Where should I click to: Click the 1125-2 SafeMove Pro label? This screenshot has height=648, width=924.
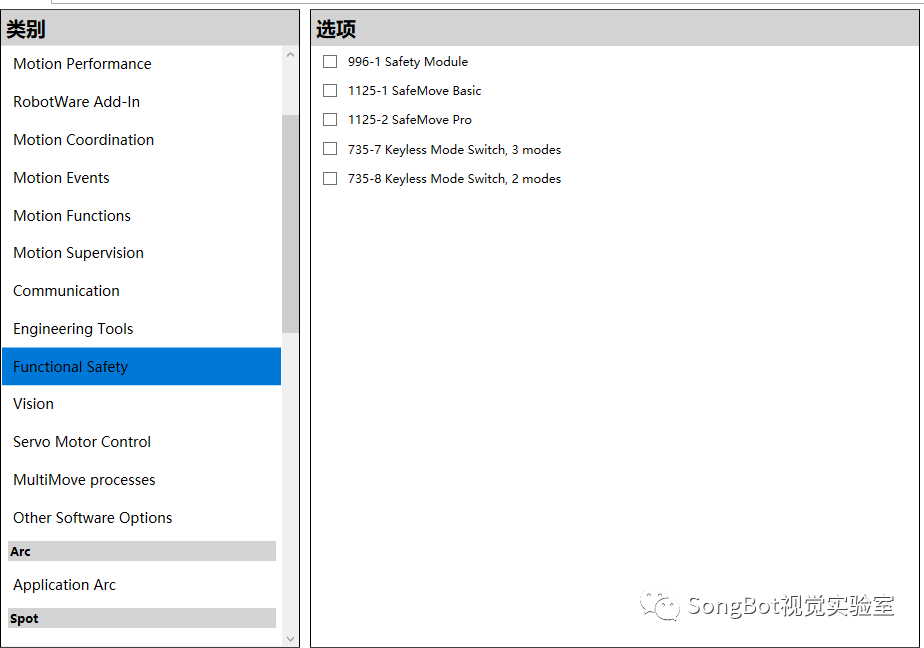[410, 120]
